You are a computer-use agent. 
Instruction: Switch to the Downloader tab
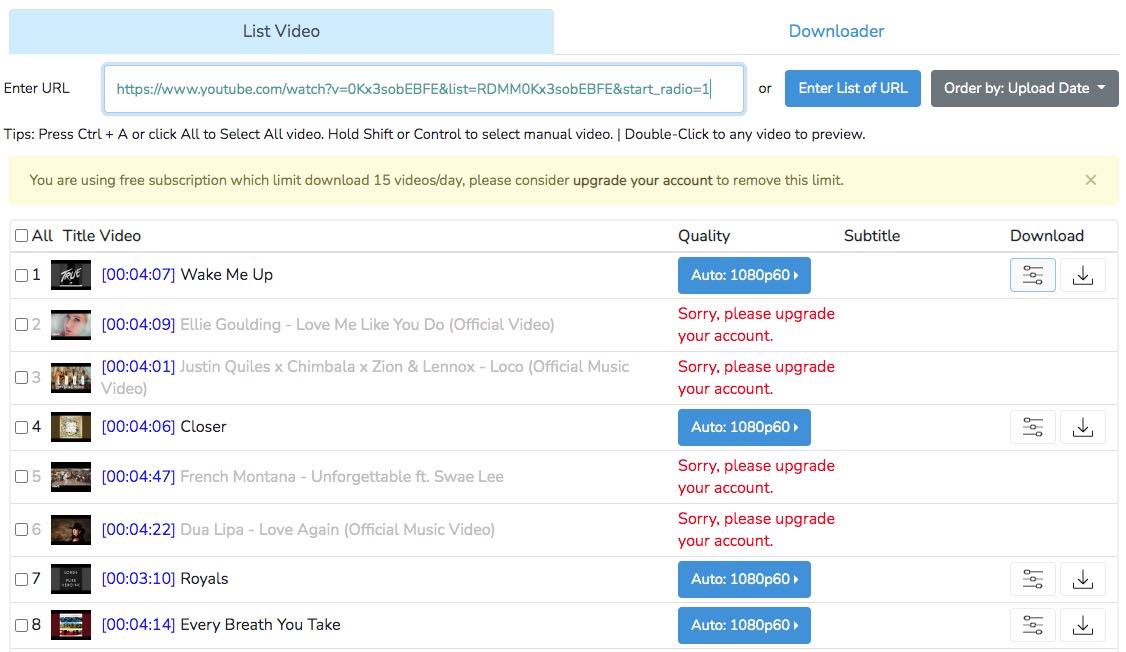pyautogui.click(x=836, y=31)
